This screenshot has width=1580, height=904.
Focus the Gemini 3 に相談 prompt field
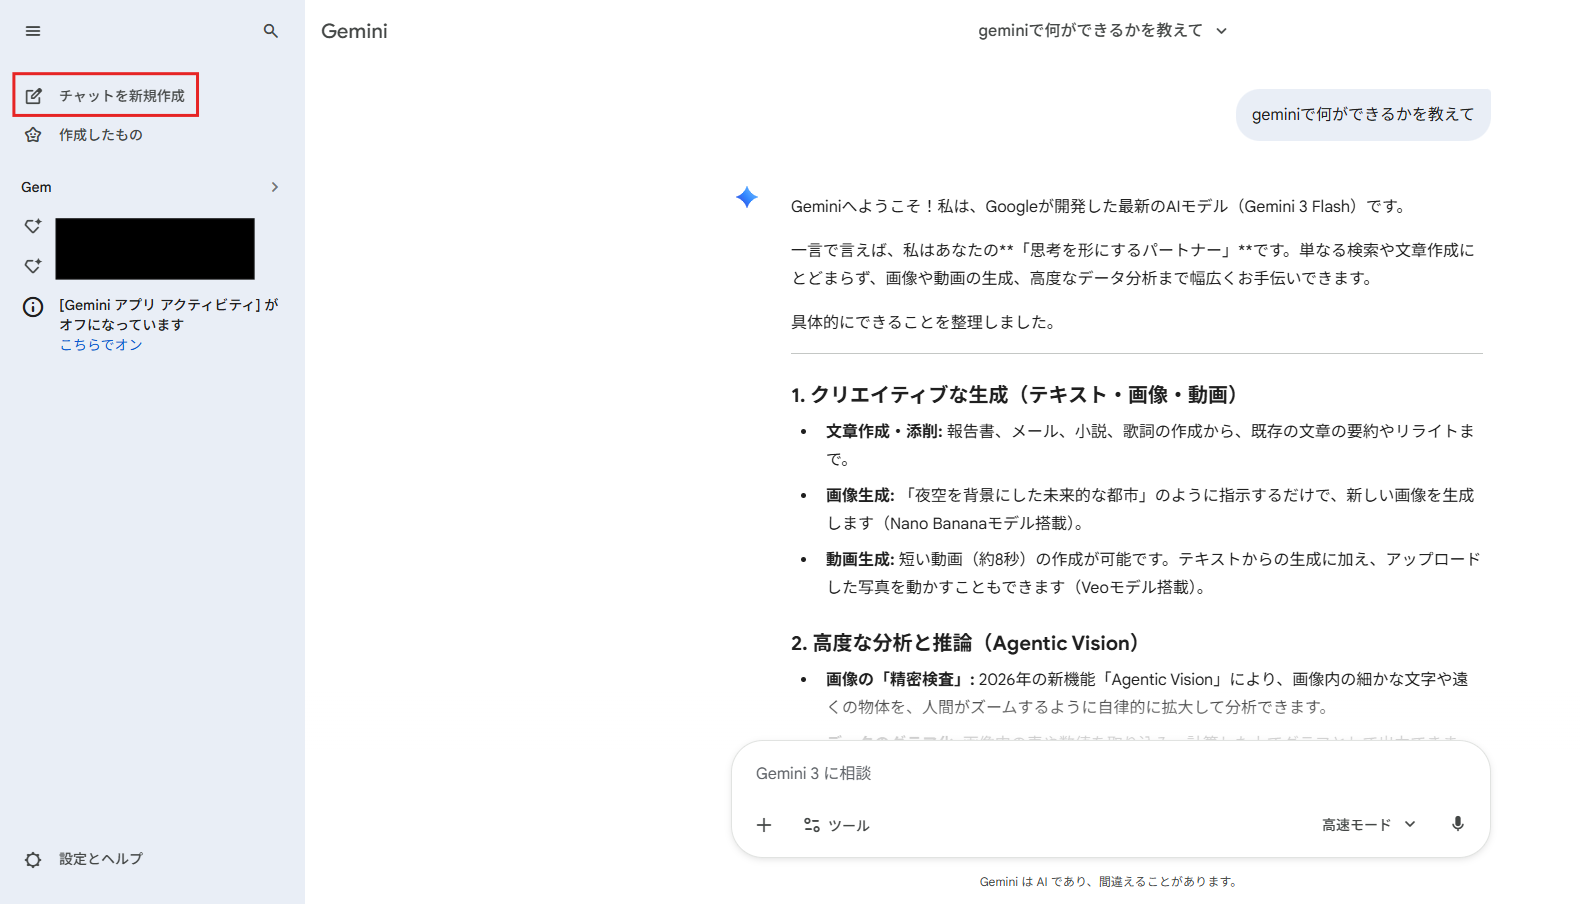pos(1110,773)
